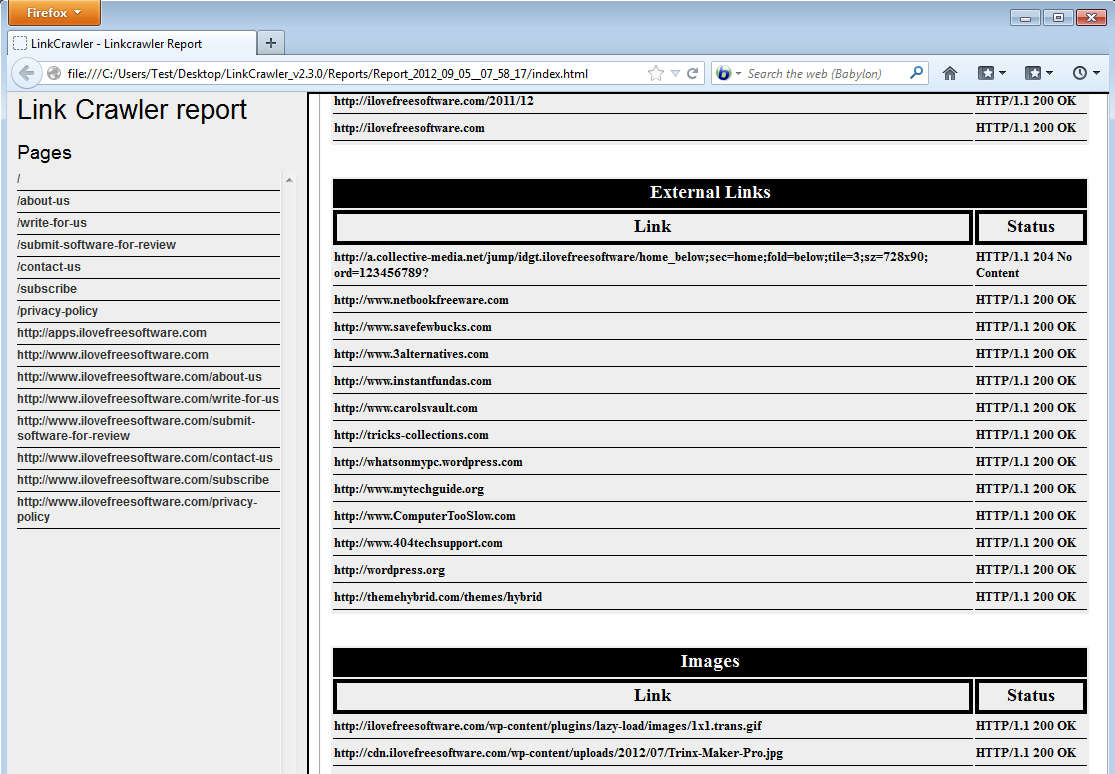The width and height of the screenshot is (1115, 774).
Task: Open the Firefox application menu
Action: coord(51,13)
